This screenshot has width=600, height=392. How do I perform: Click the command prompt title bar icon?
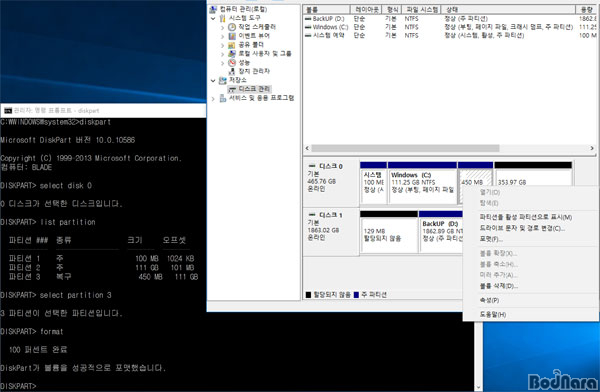[x=7, y=111]
